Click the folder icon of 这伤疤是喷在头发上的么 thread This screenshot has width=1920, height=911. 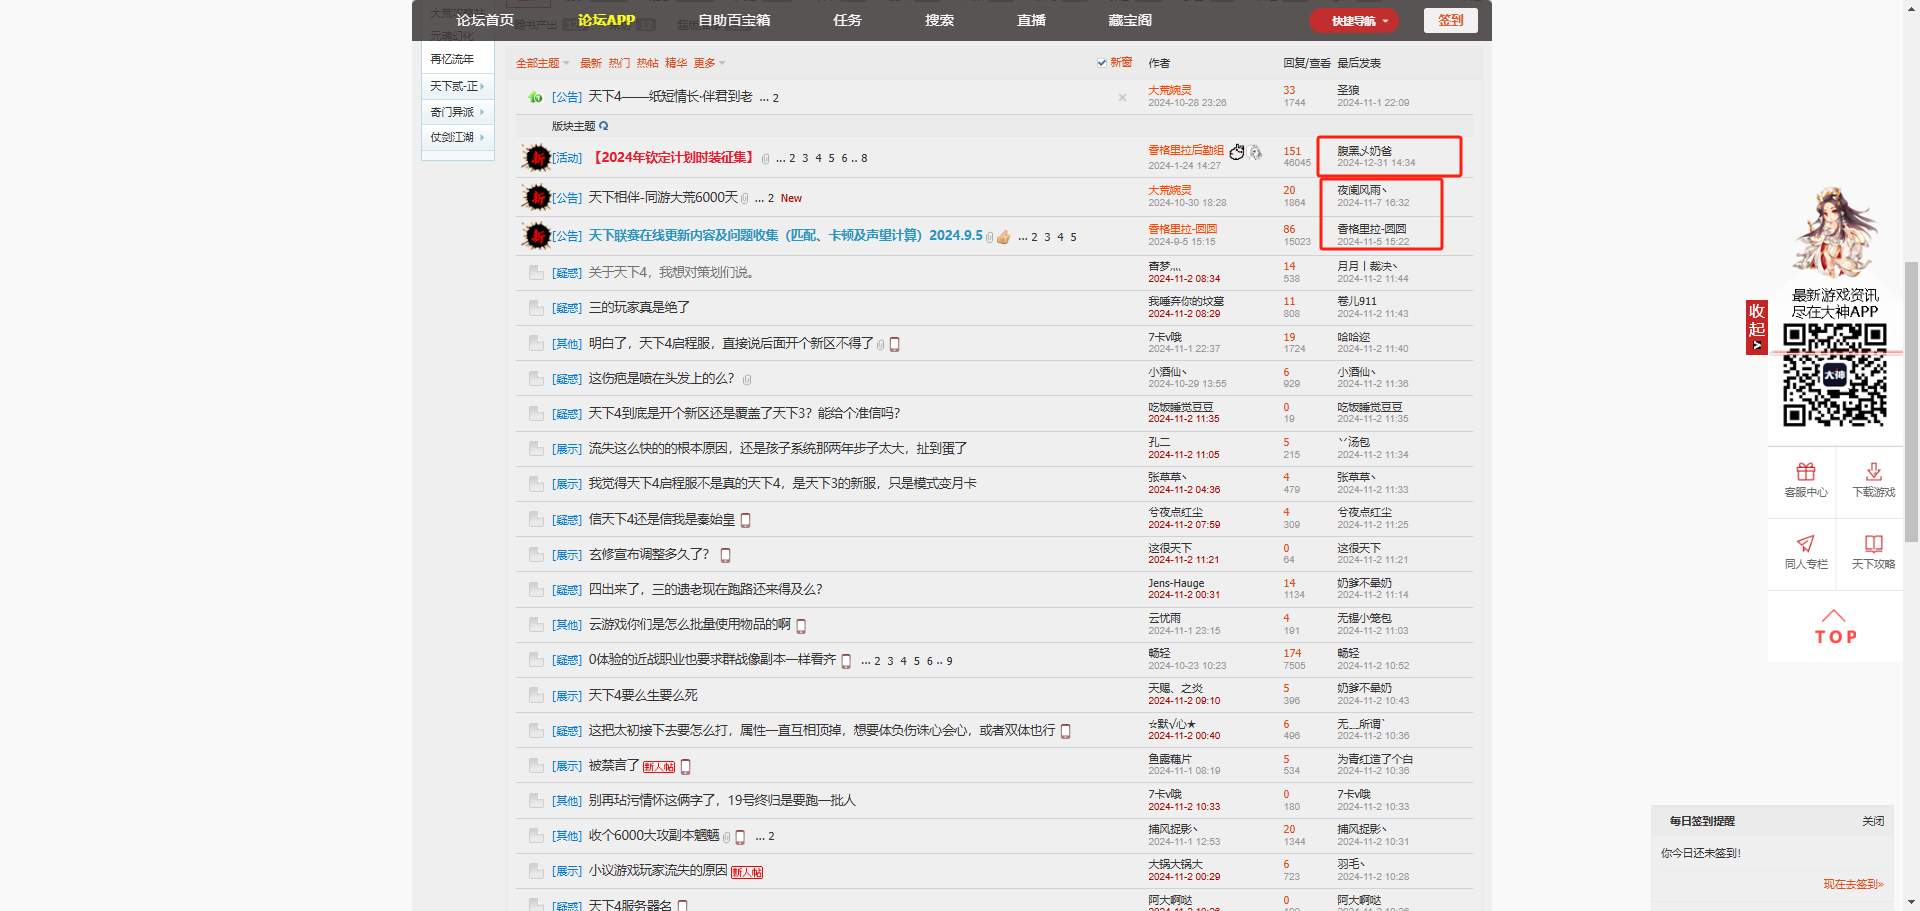[x=536, y=378]
